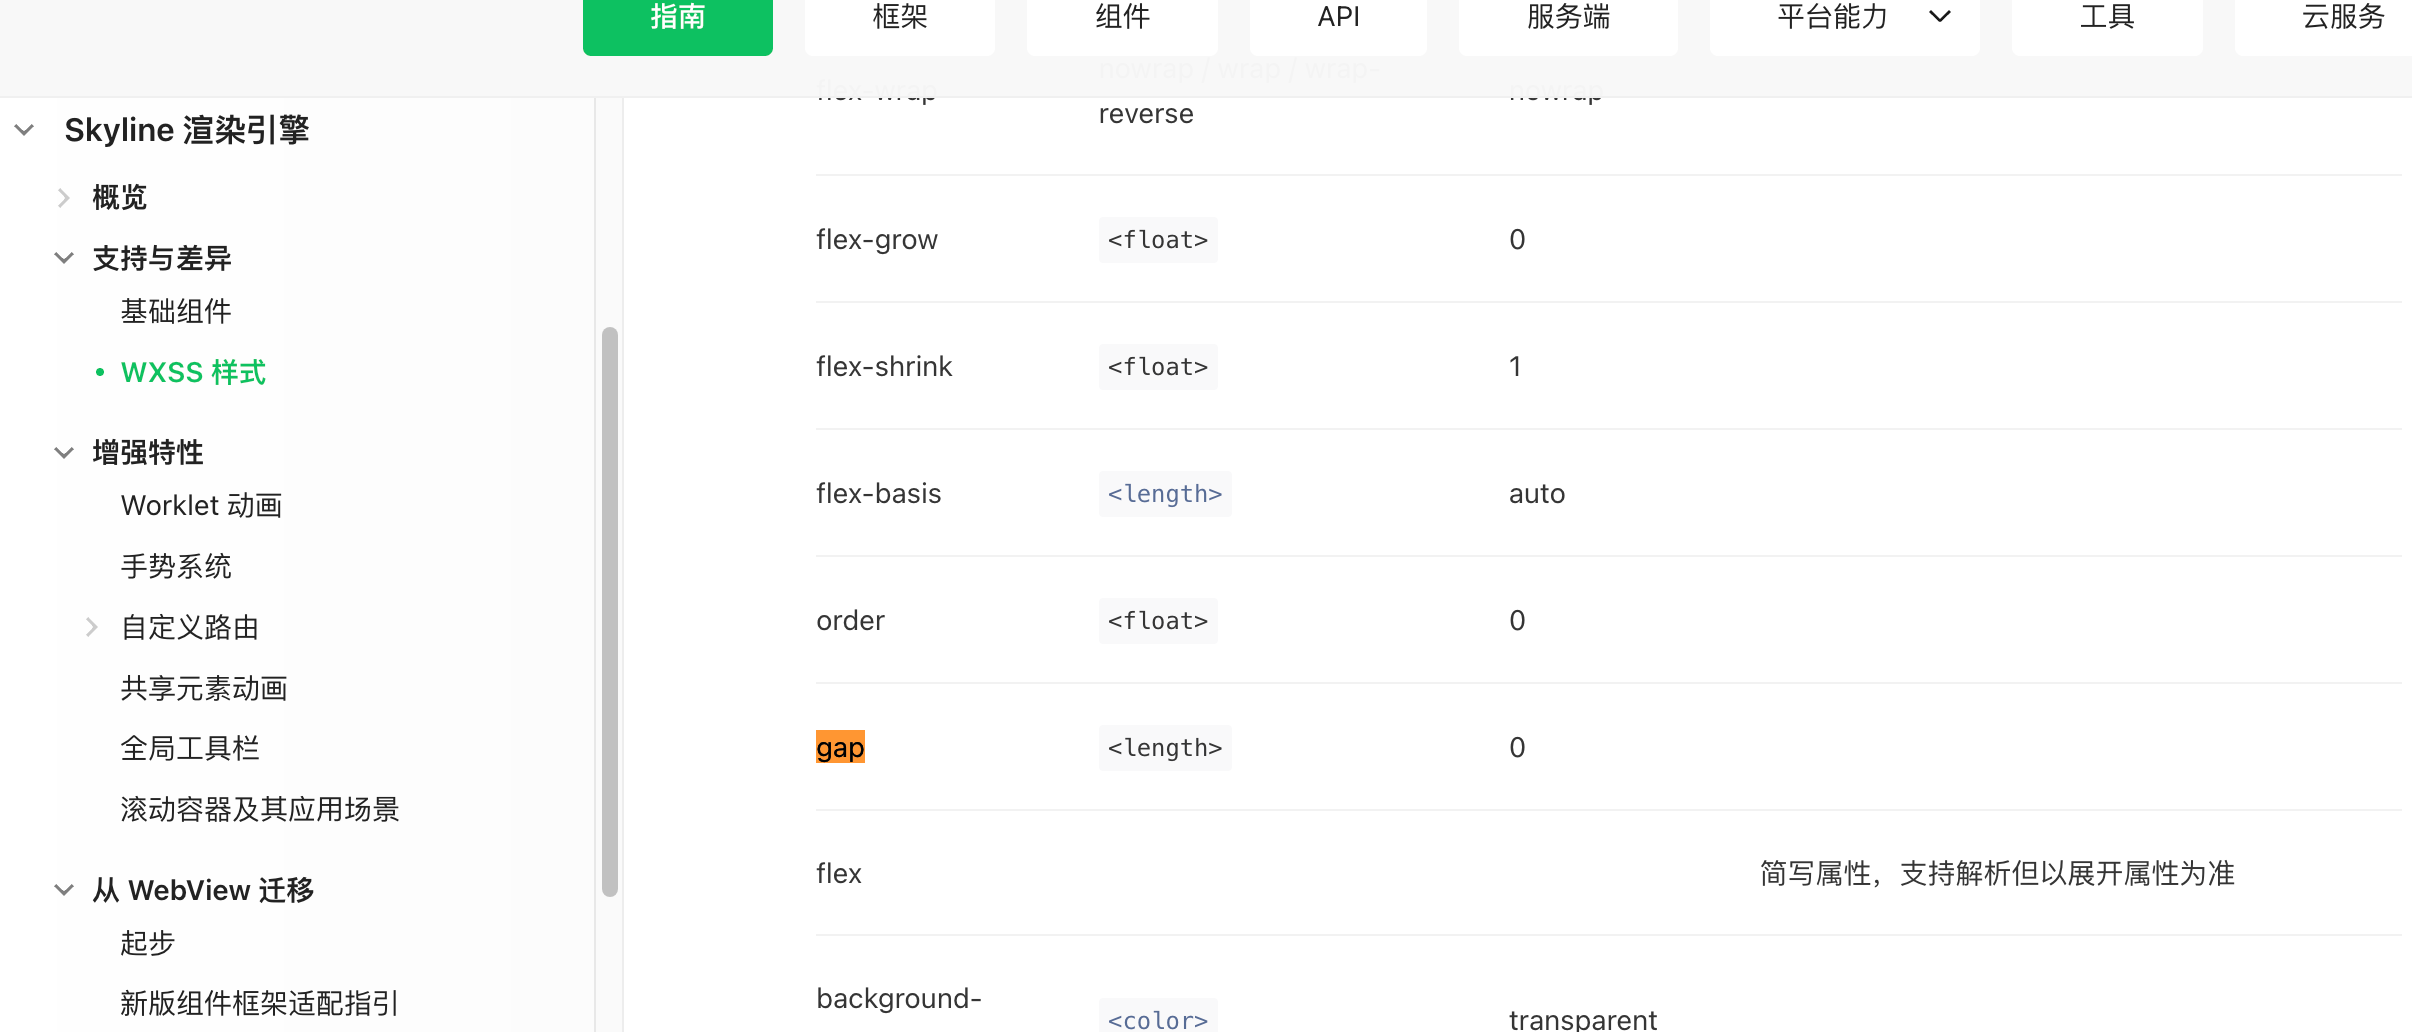Open the 组件 tab
The width and height of the screenshot is (2412, 1032).
(1122, 18)
